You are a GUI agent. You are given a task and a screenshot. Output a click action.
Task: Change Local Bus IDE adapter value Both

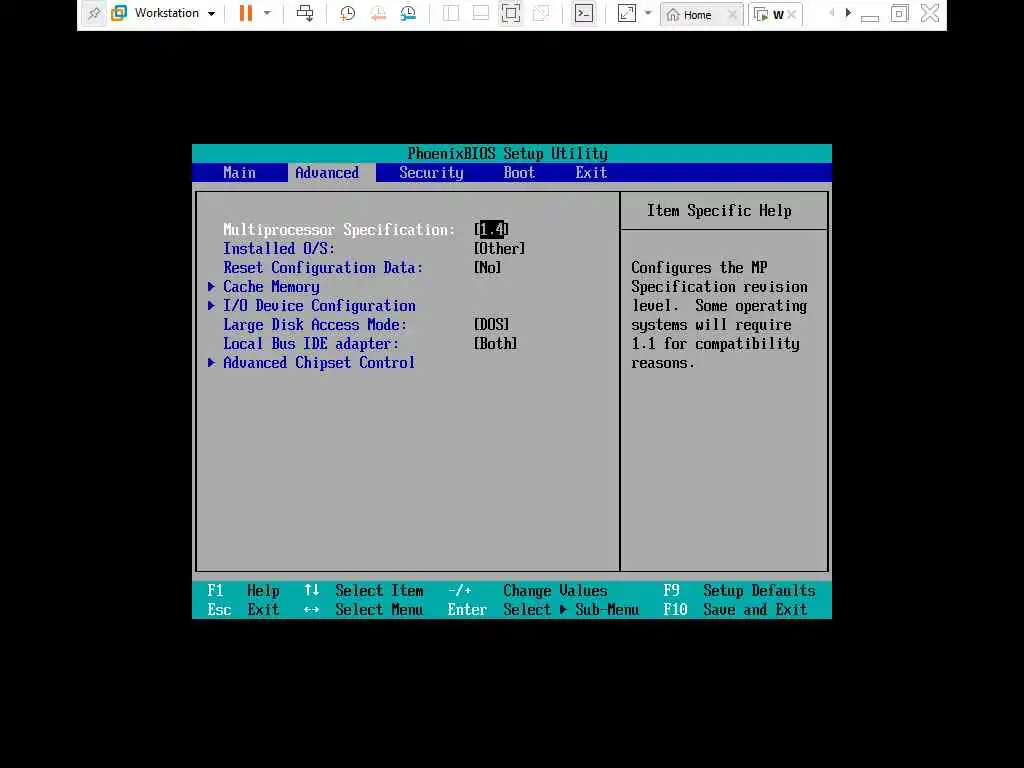(495, 344)
